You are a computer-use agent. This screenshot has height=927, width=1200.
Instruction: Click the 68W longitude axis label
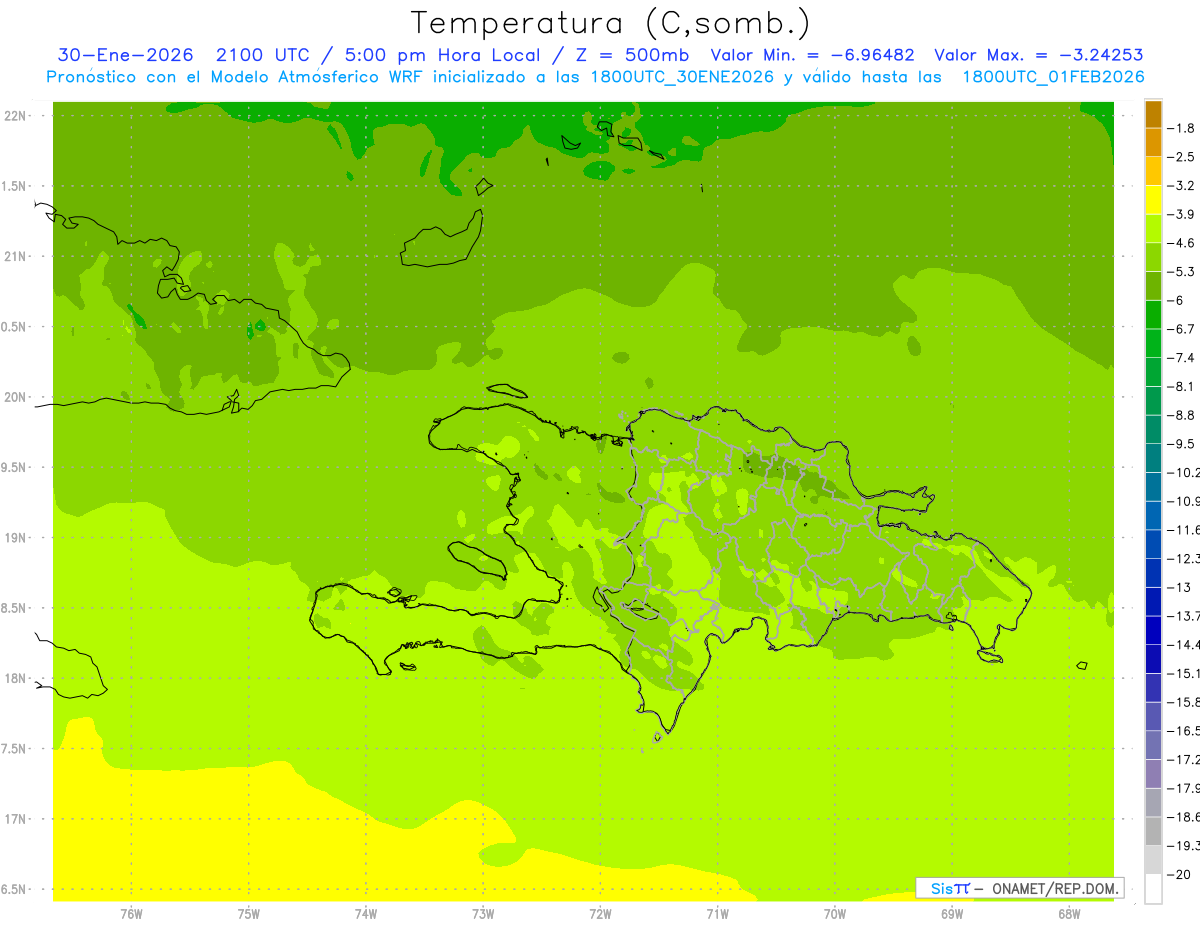pyautogui.click(x=1069, y=913)
